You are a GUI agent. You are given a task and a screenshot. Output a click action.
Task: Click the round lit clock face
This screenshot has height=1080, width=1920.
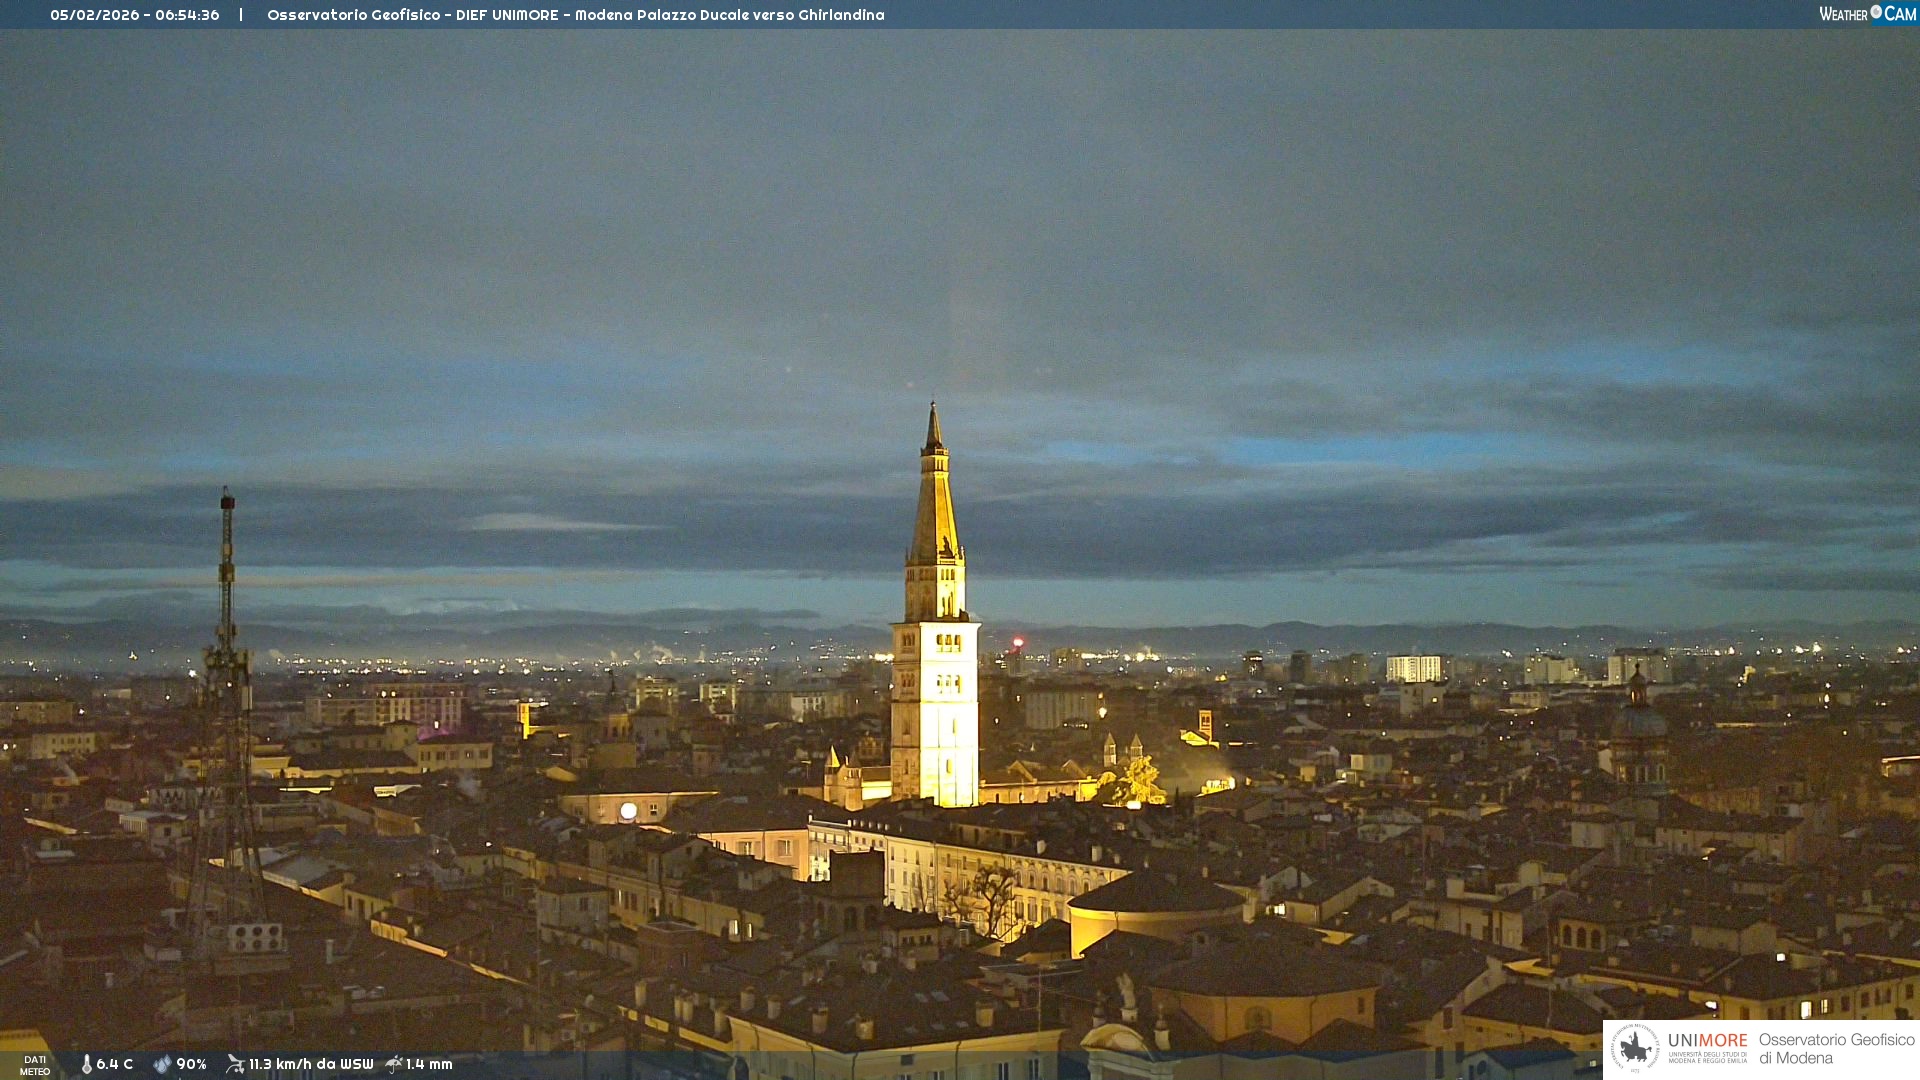coord(628,811)
